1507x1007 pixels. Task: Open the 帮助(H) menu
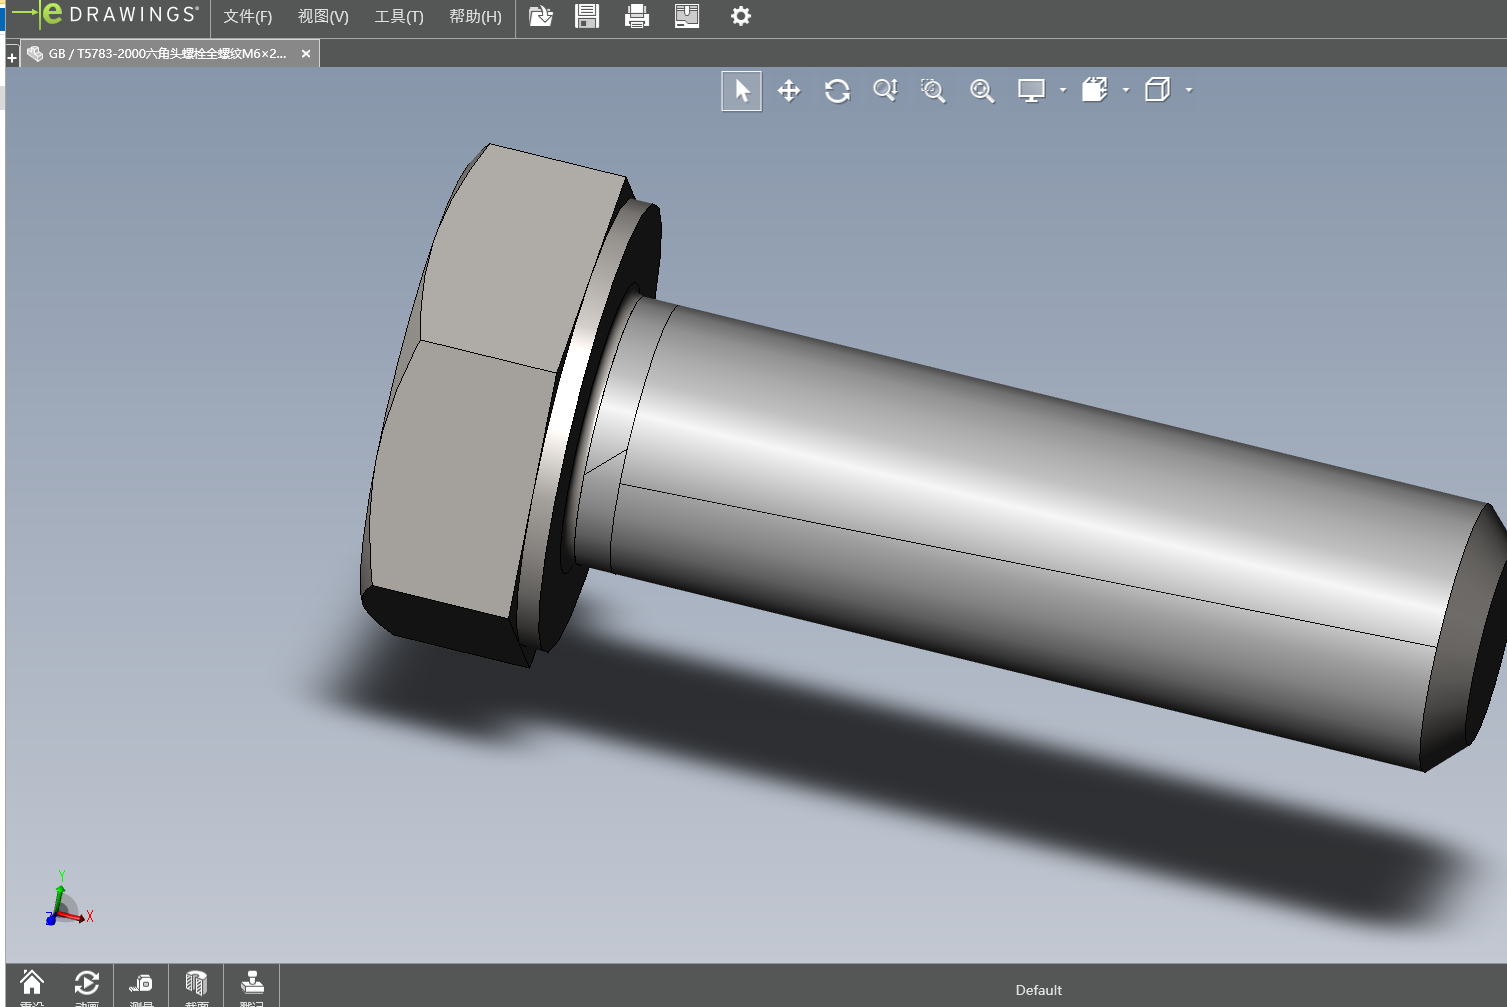pos(475,17)
